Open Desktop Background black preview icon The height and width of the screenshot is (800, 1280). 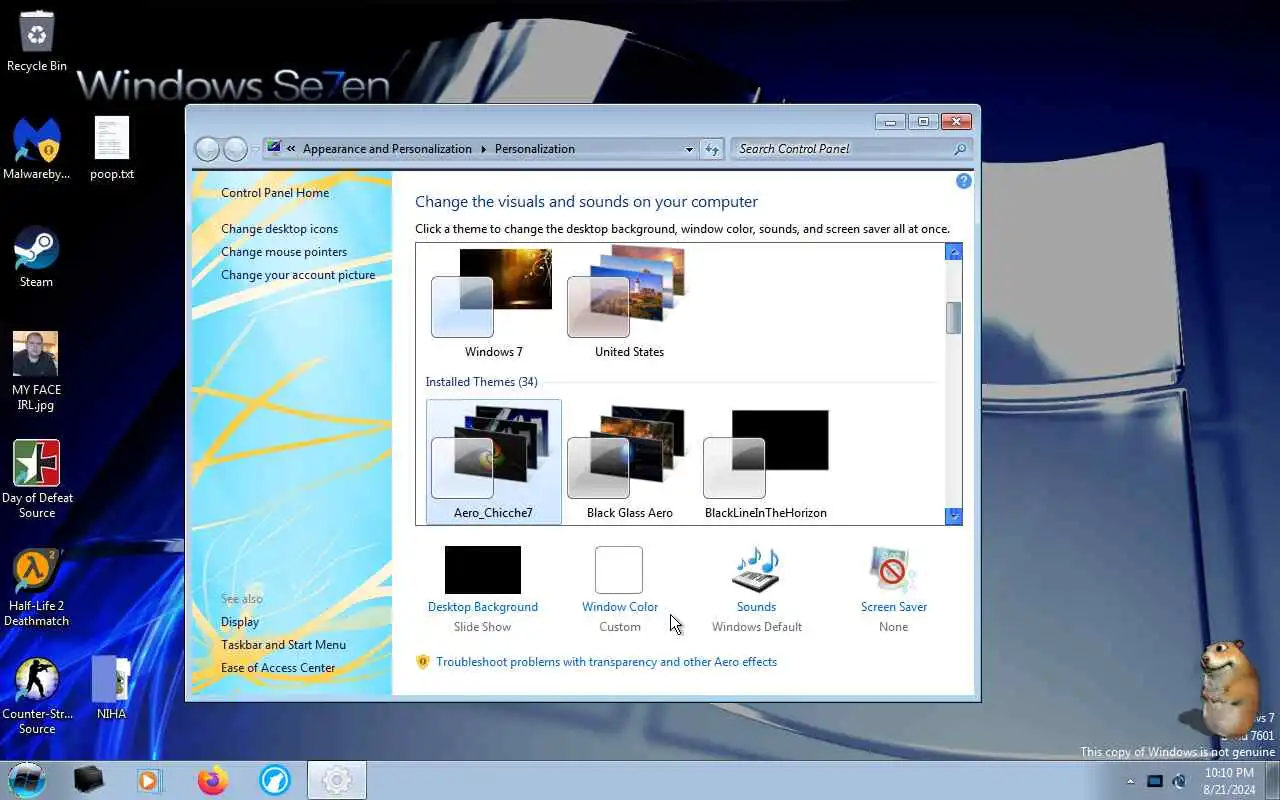483,570
